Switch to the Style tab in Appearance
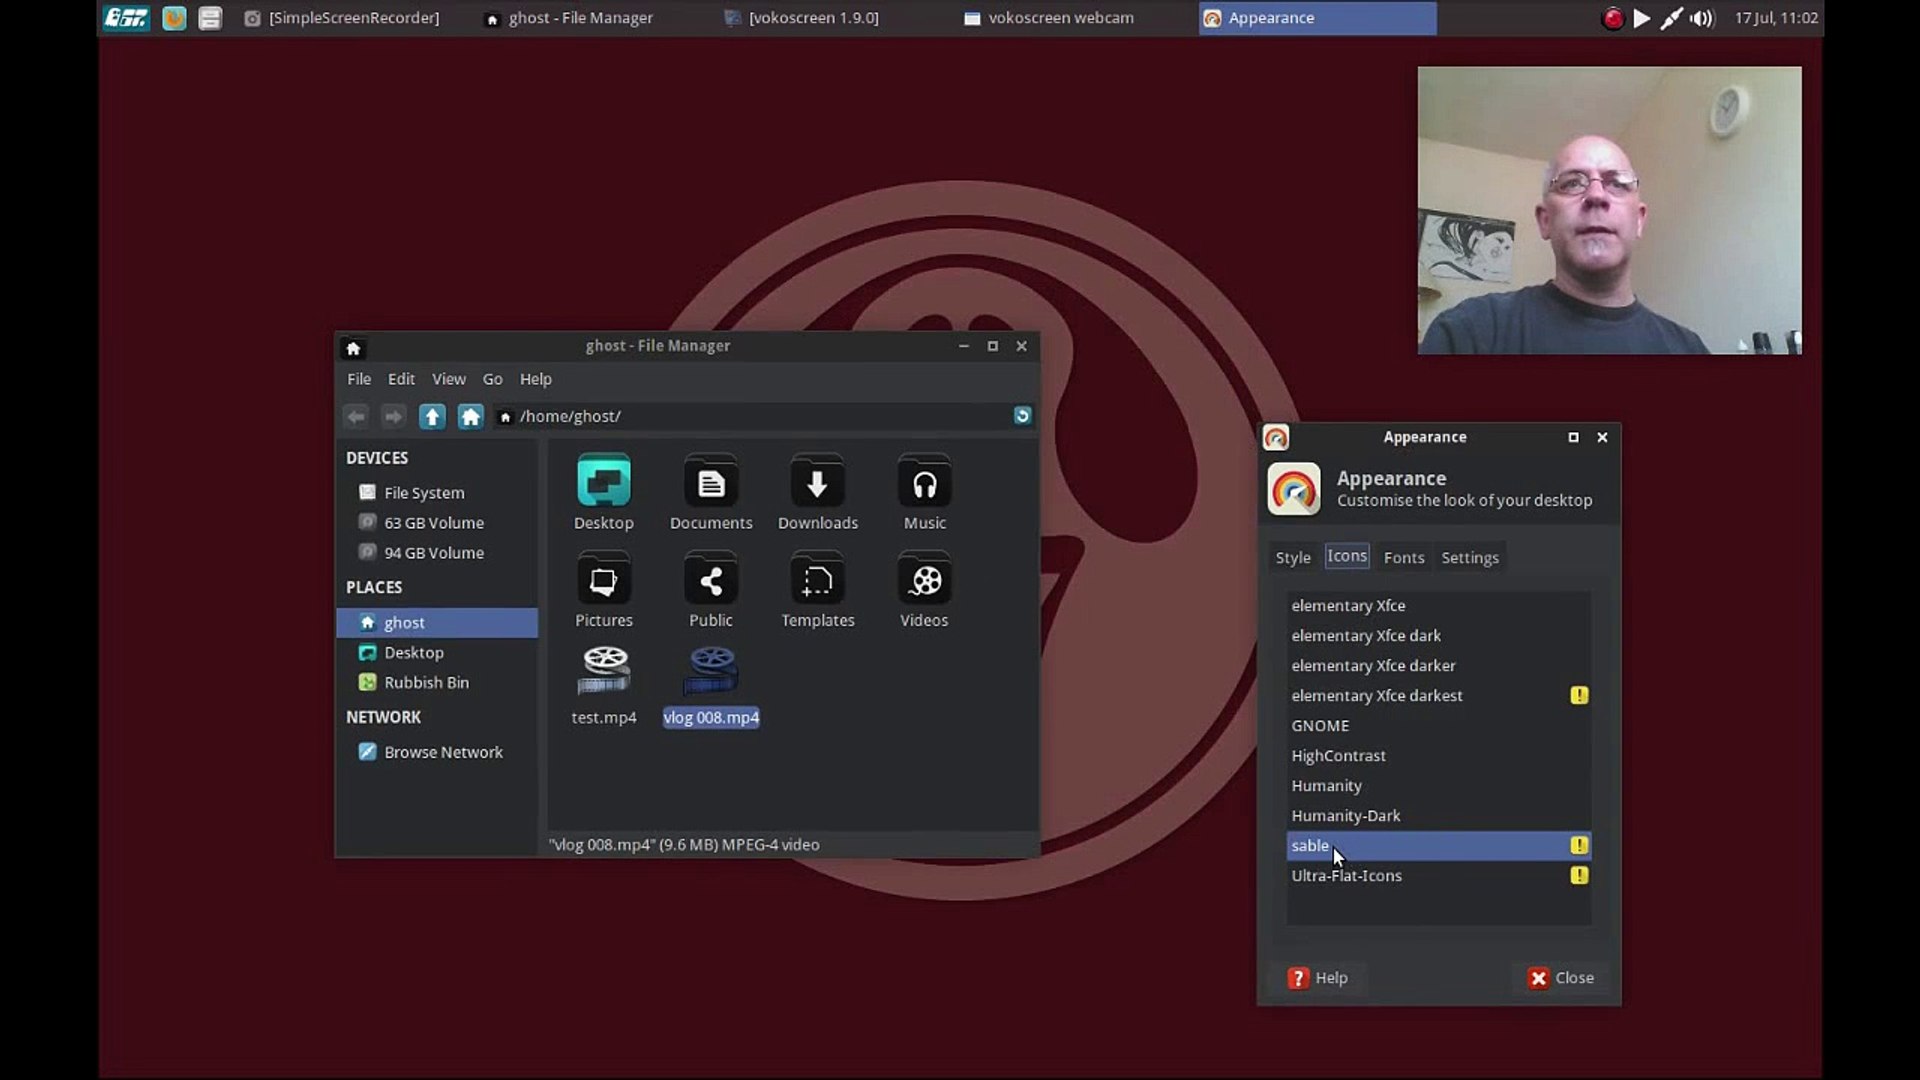 coord(1293,558)
